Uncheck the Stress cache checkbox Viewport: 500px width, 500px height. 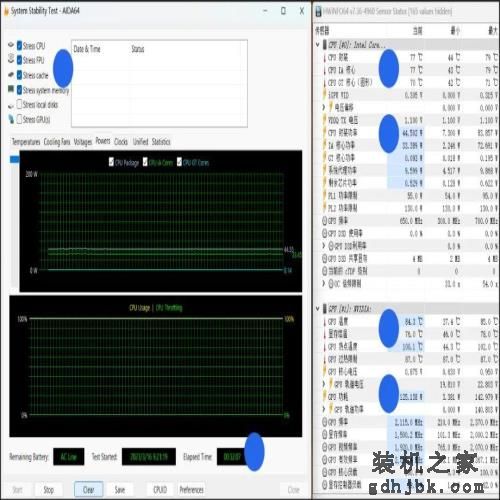click(x=19, y=75)
